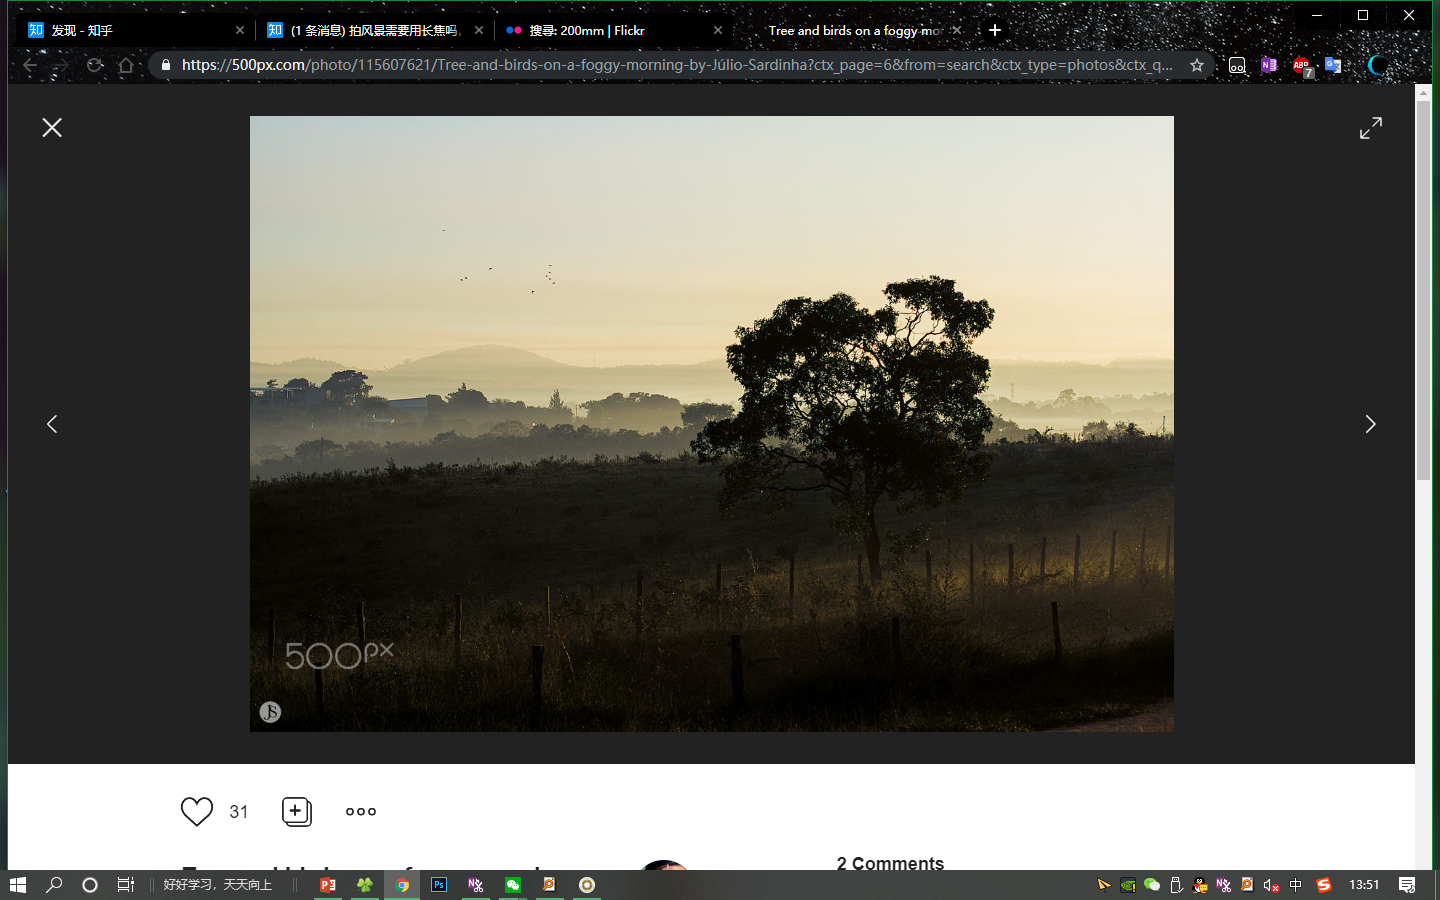Close the photo viewer with the X icon

coord(52,128)
